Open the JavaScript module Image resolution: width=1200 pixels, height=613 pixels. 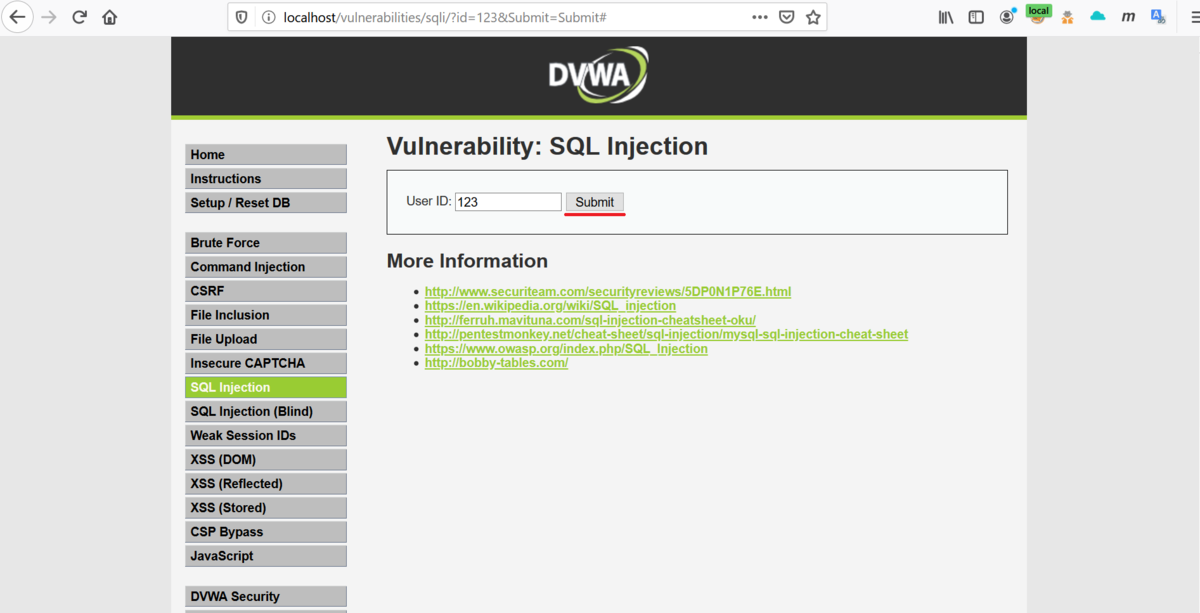266,556
